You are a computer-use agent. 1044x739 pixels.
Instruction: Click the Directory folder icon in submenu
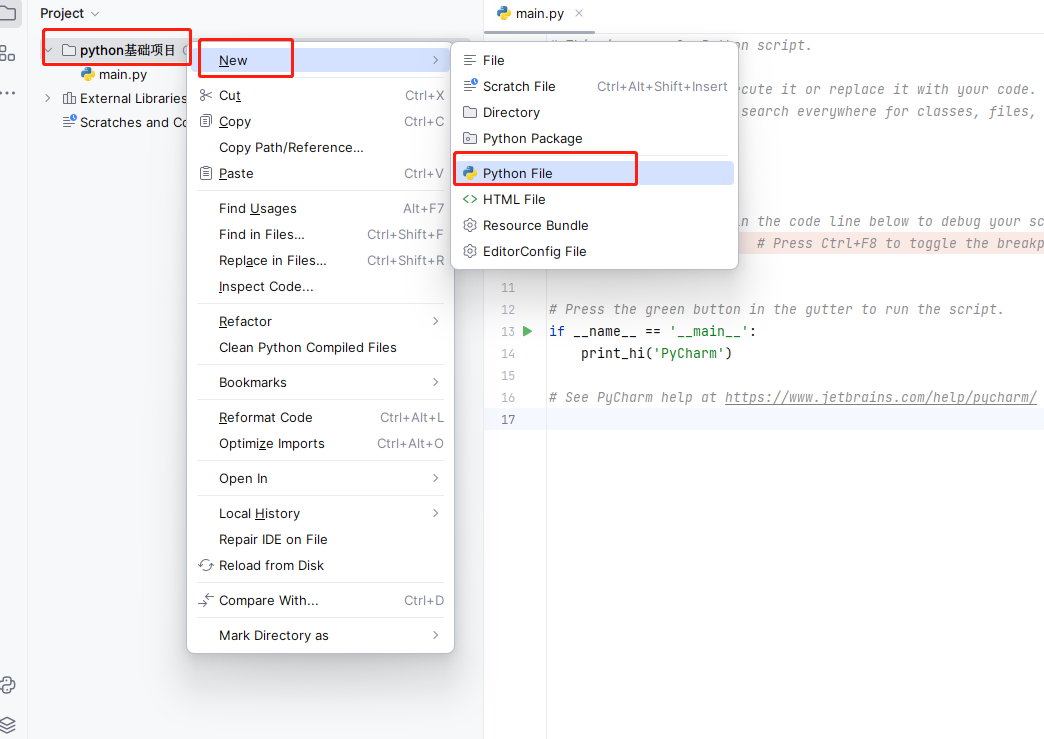click(470, 112)
